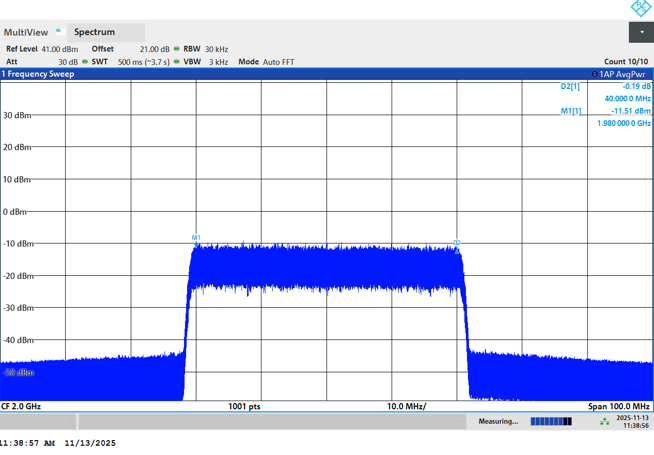The image size is (654, 455).
Task: Open the Ref Level 41.00 dBm setting
Action: click(42, 48)
